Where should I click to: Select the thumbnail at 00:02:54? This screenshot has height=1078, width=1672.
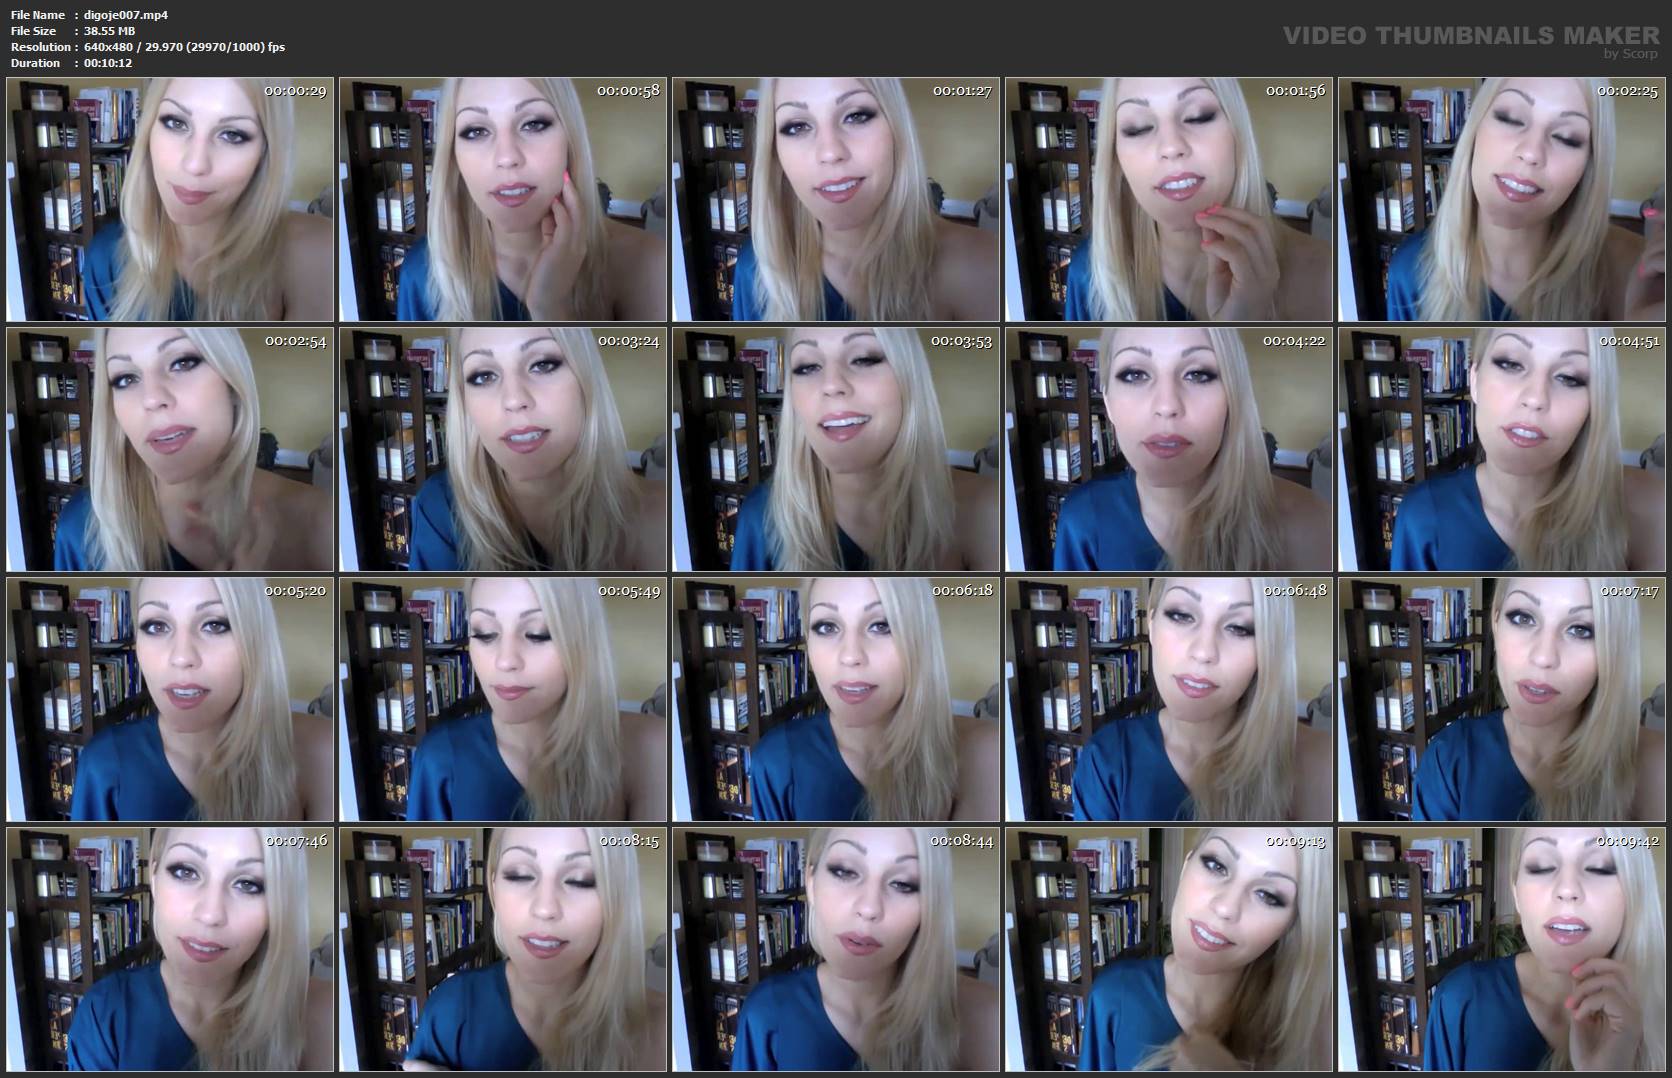click(170, 450)
